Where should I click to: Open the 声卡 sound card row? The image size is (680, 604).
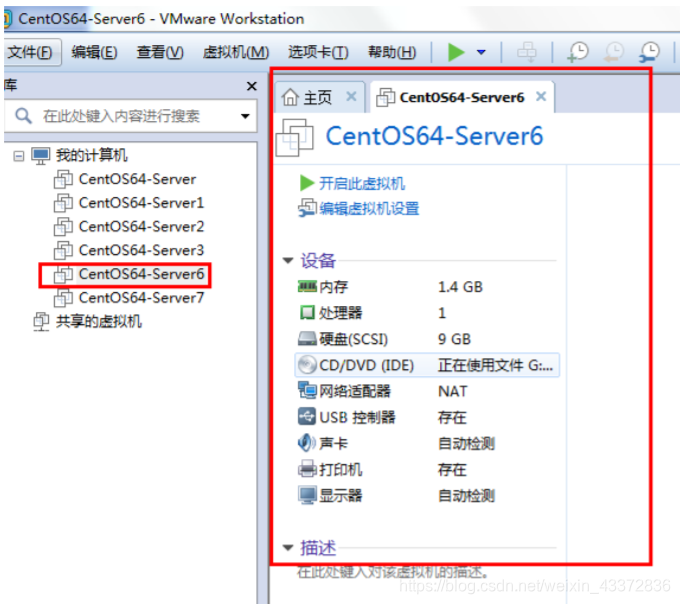point(427,443)
